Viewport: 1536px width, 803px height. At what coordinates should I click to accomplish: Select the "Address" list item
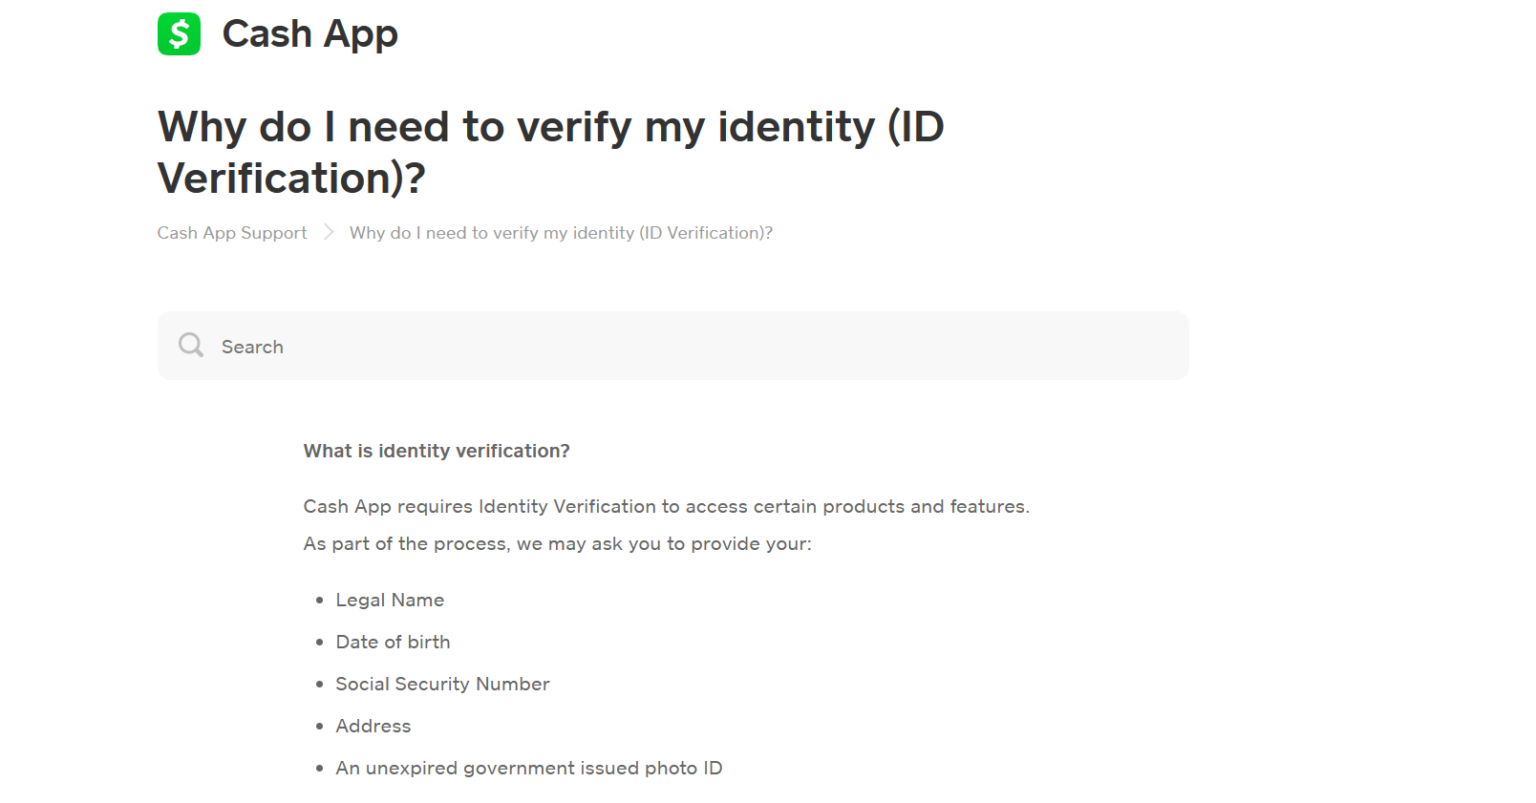coord(373,726)
